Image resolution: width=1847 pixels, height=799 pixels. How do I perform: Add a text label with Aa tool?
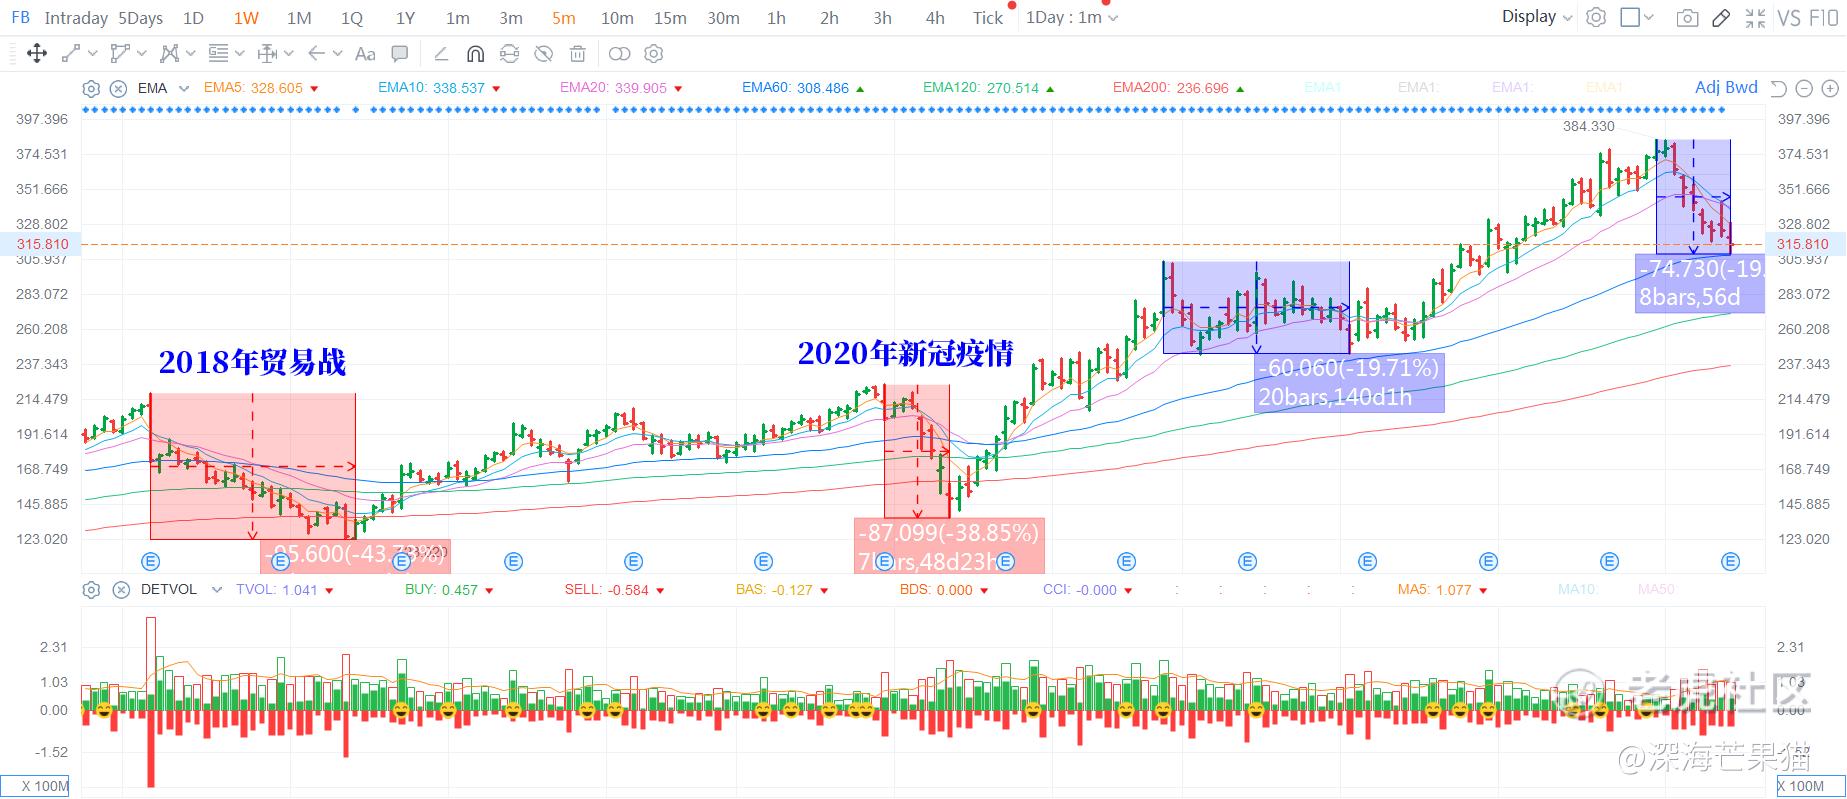click(x=366, y=54)
